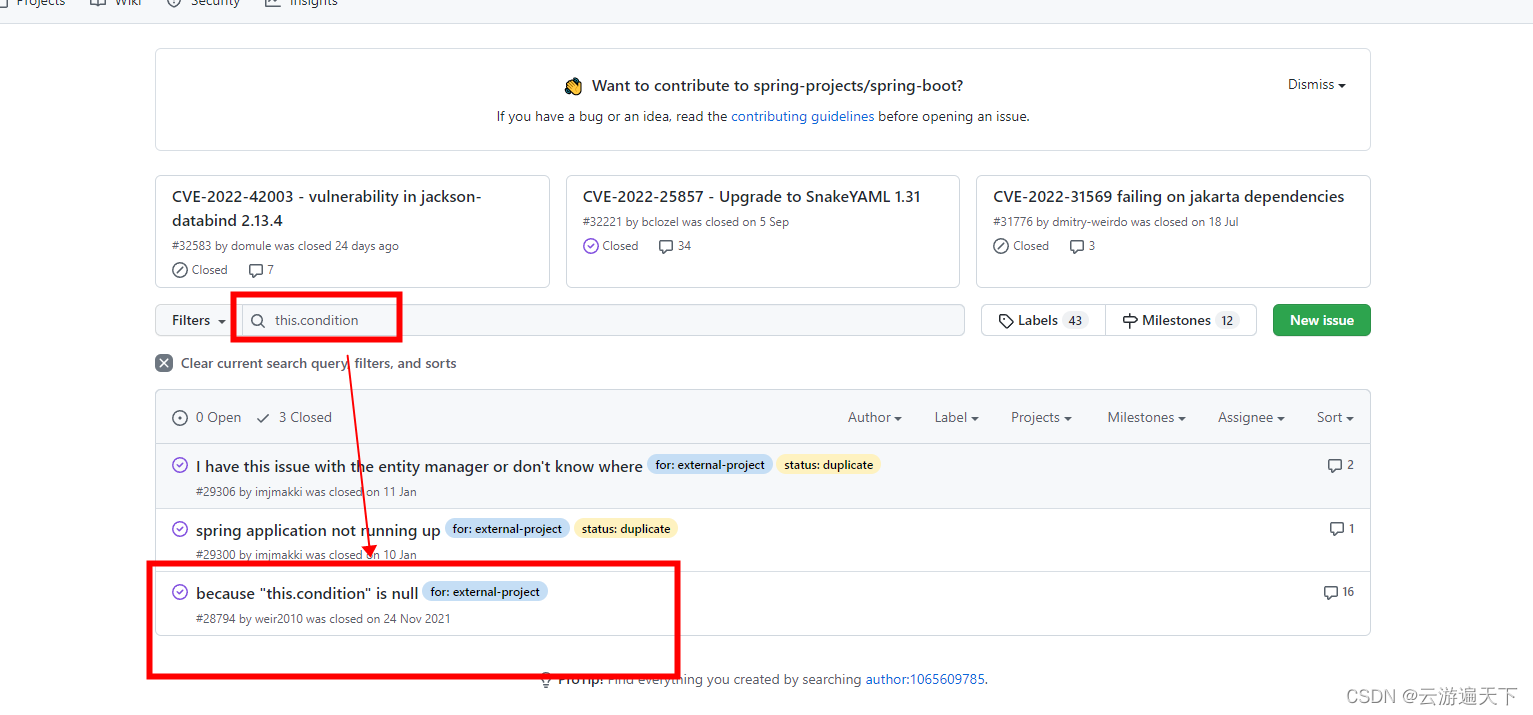
Task: Switch to the 0 Open issues filter
Action: 207,417
